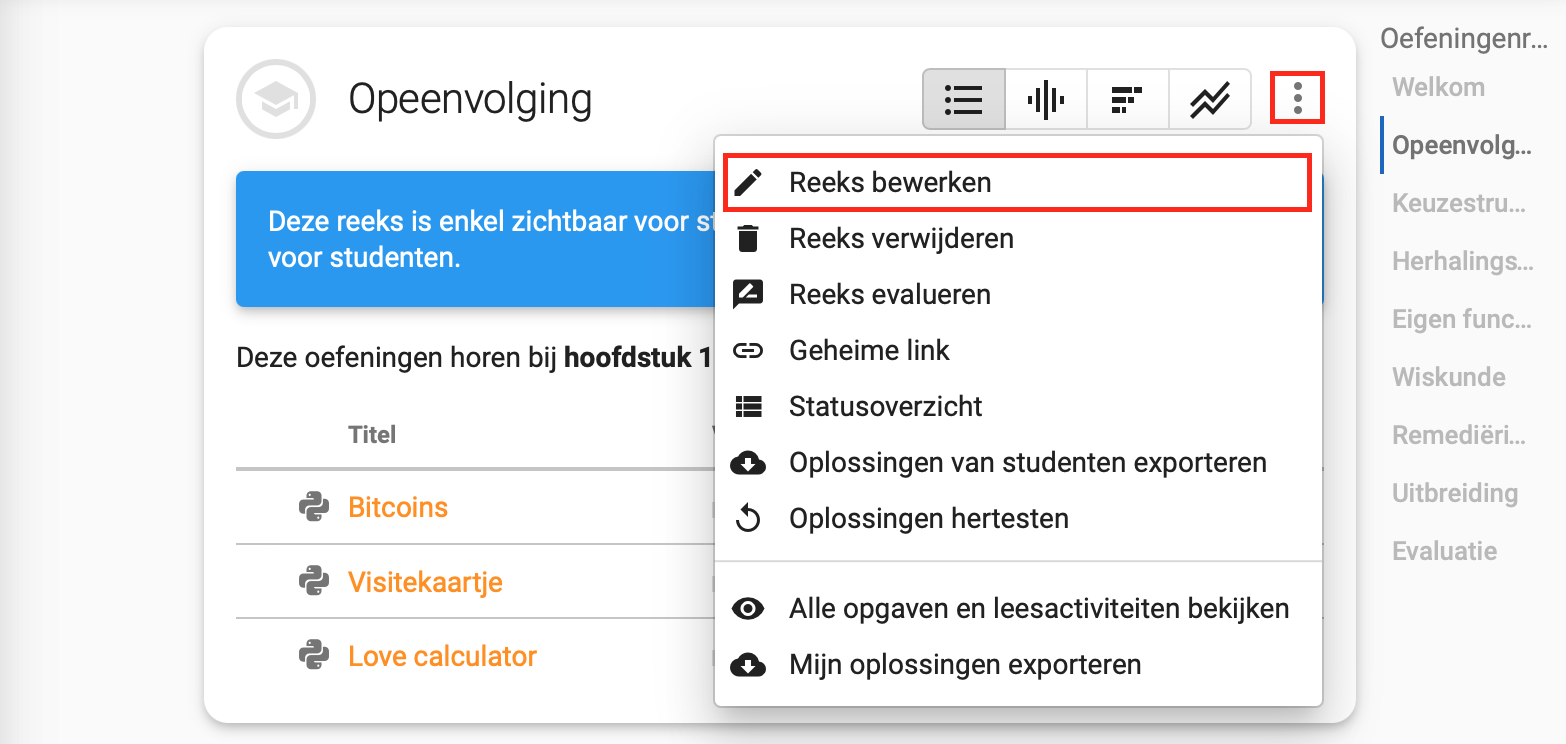
Task: Go to Uitbreiding in the sidebar
Action: click(1454, 493)
